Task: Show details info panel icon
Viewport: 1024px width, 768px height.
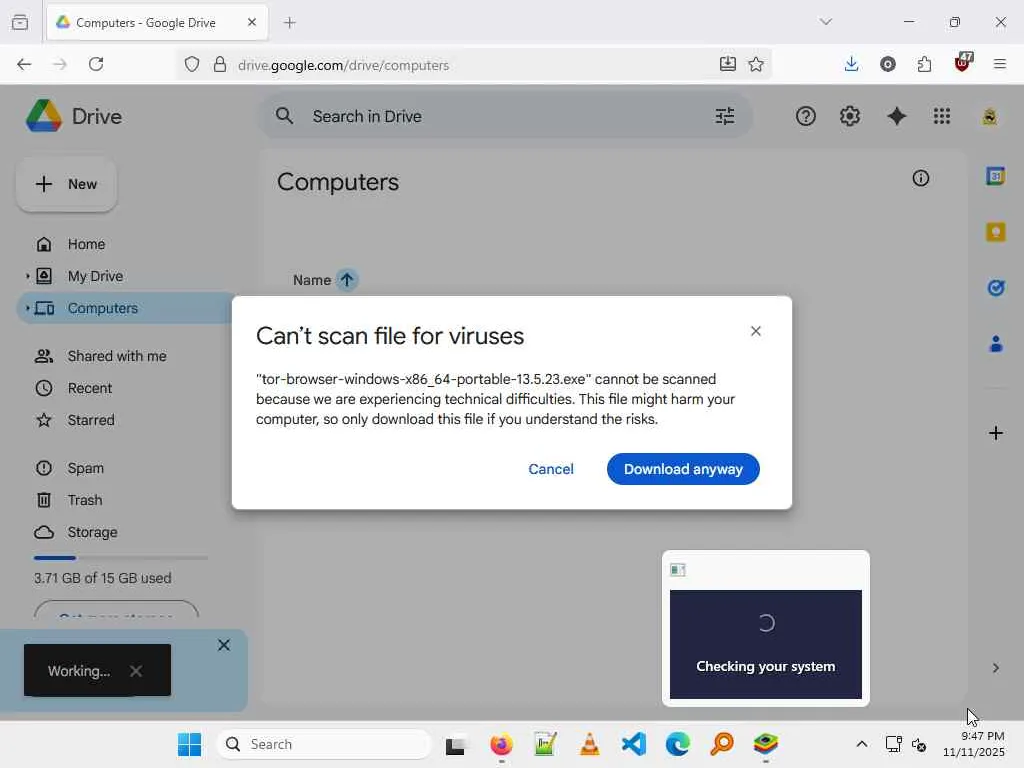Action: 921,178
